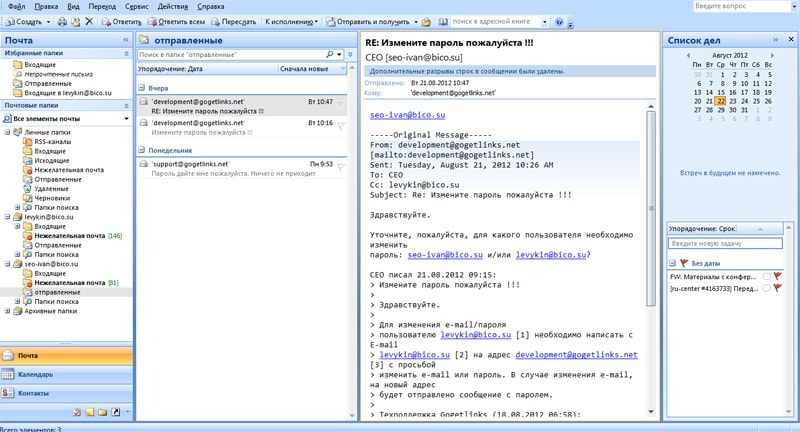Collapse the Личные папки tree node
This screenshot has width=800, height=432.
click(7, 132)
